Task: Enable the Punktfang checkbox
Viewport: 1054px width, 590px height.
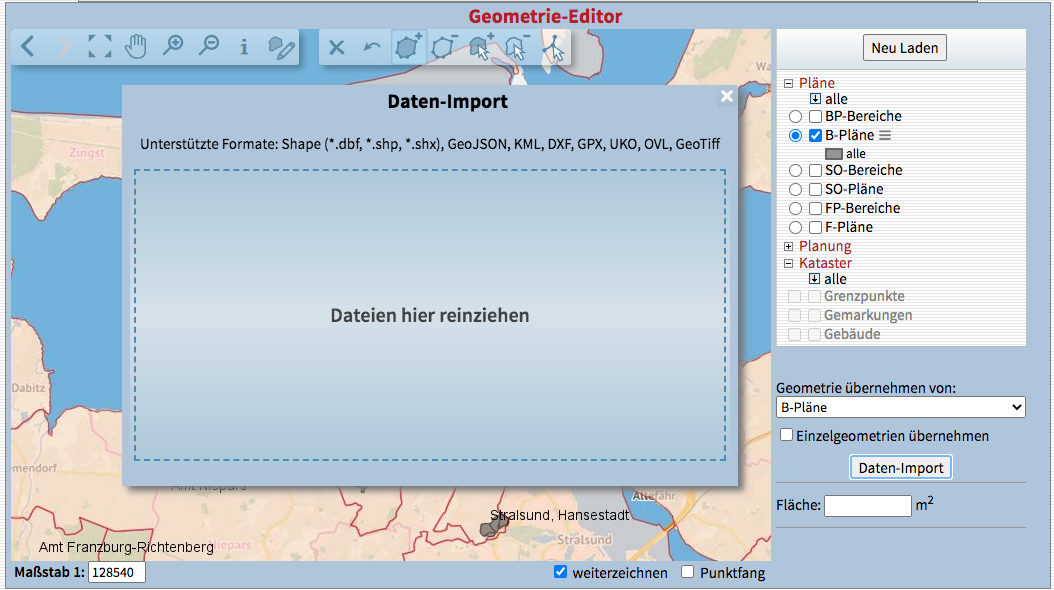Action: 688,572
